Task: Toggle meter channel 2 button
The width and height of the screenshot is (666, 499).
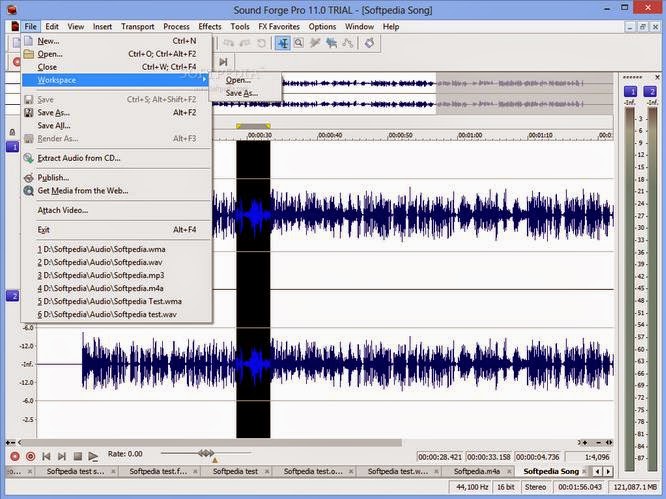Action: click(x=650, y=91)
